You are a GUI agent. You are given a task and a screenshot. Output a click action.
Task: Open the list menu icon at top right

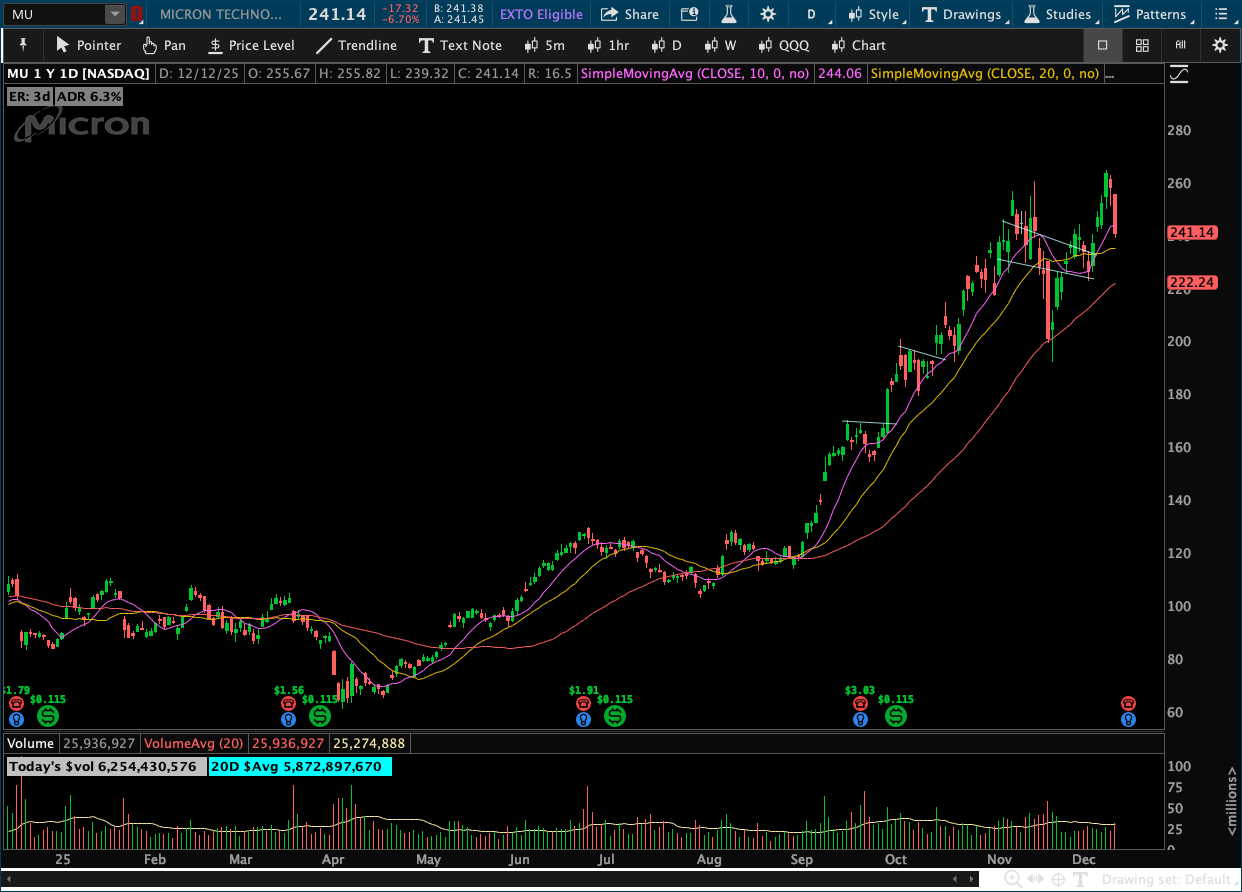coord(1218,14)
